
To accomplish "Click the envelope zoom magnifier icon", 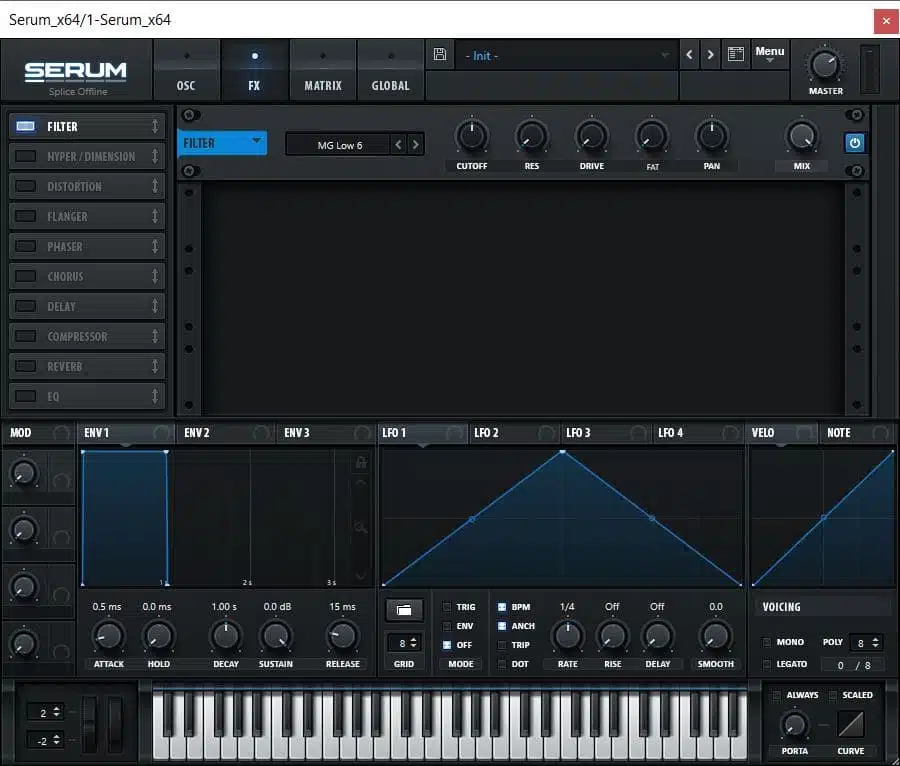I will click(360, 528).
